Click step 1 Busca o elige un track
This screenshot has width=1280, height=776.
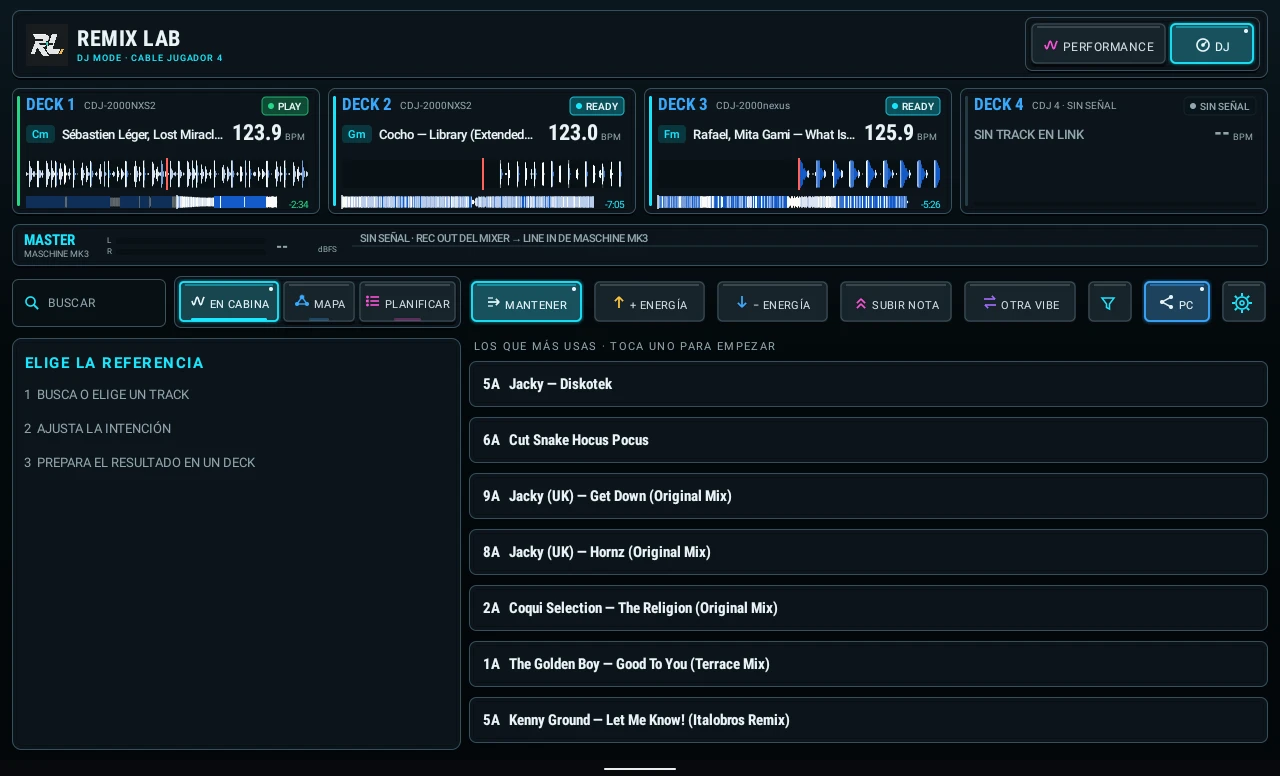point(107,395)
